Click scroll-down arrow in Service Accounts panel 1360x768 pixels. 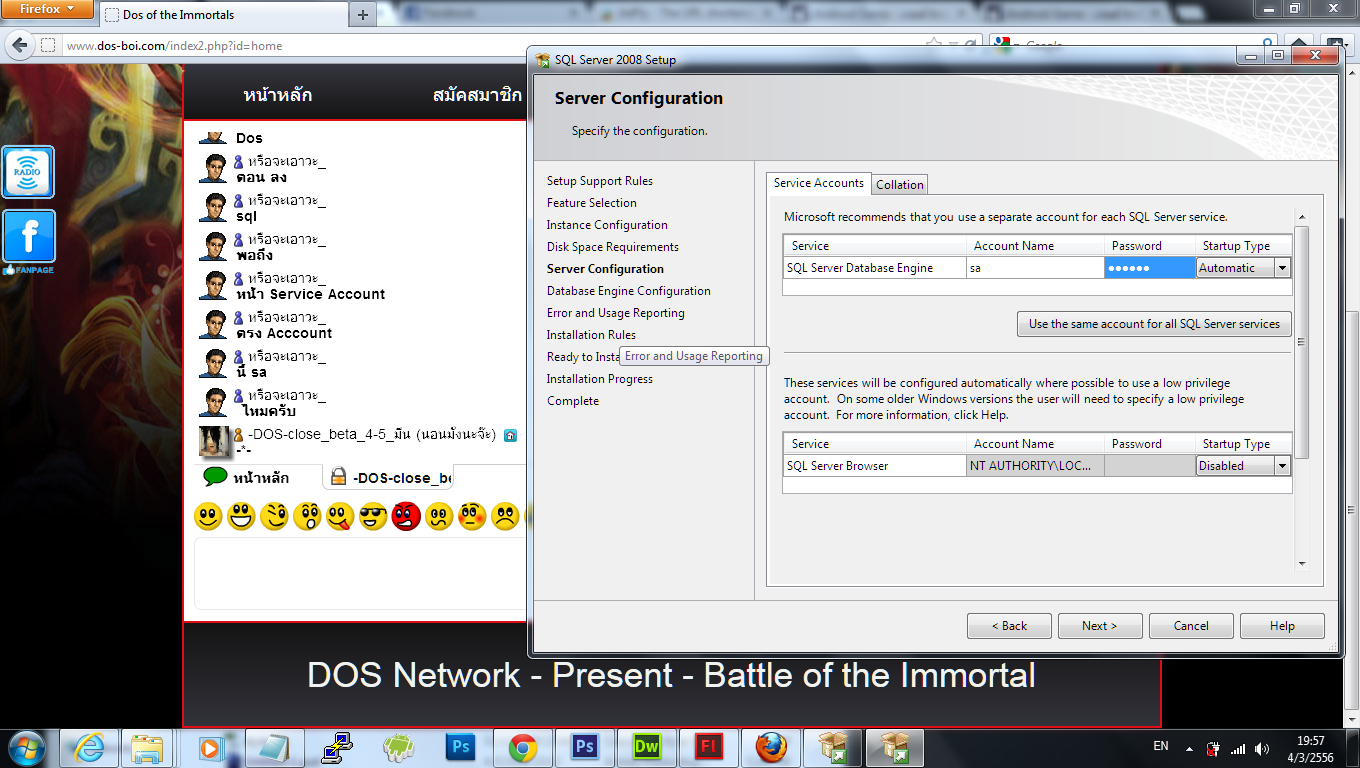click(1302, 564)
